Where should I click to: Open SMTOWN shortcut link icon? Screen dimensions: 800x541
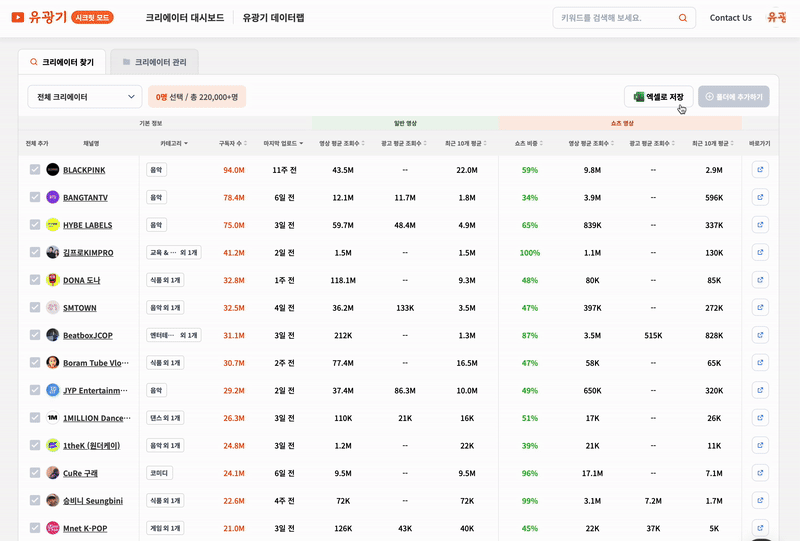coord(760,308)
